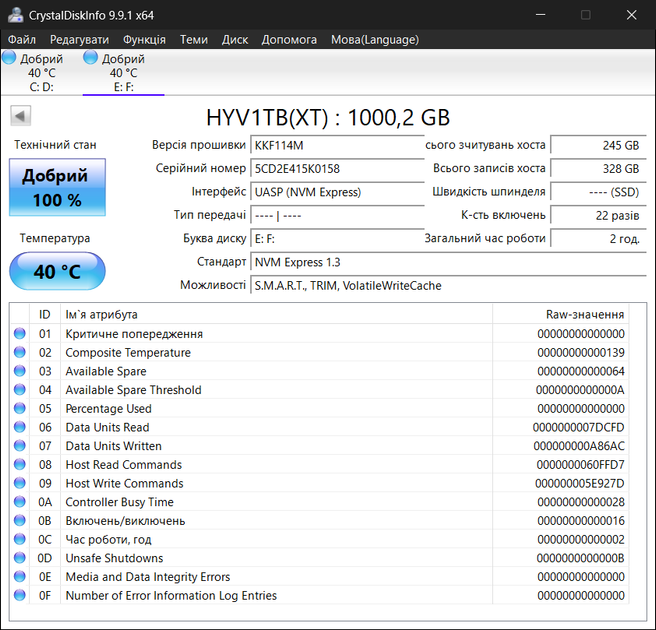Image resolution: width=656 pixels, height=630 pixels.
Task: Select the Host Read Commands raw value 0000000060FFD7
Action: (x=580, y=465)
